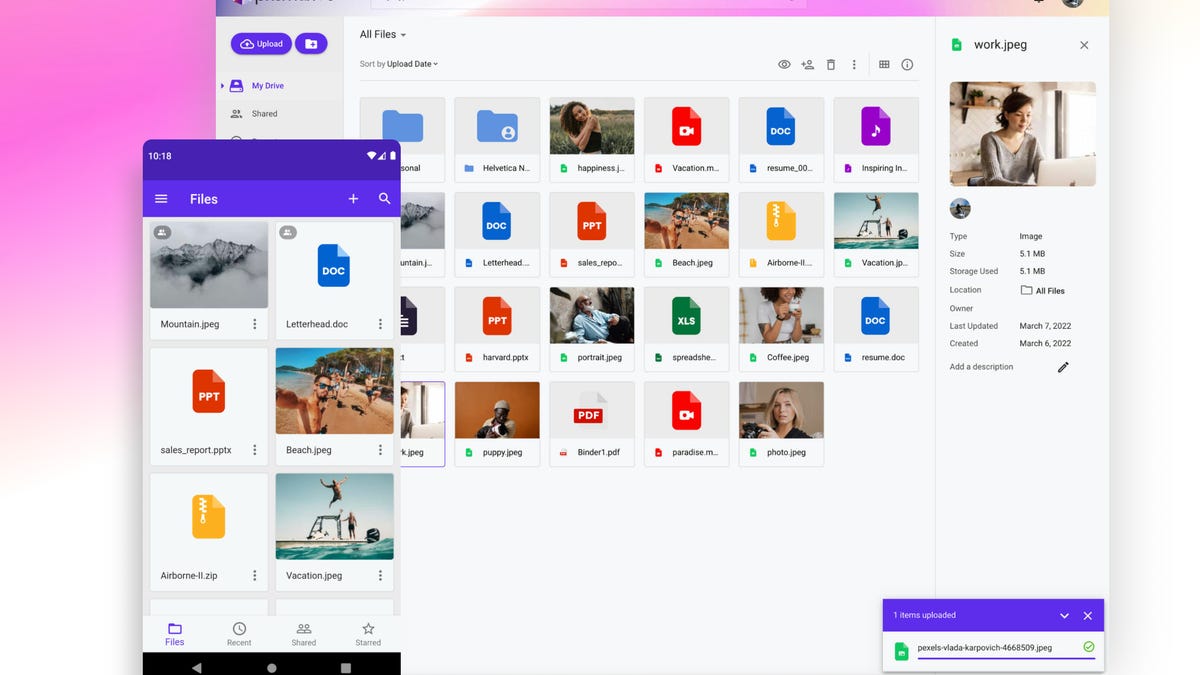Viewport: 1200px width, 675px height.
Task: Open the Vacation.m... video file icon
Action: [x=686, y=127]
